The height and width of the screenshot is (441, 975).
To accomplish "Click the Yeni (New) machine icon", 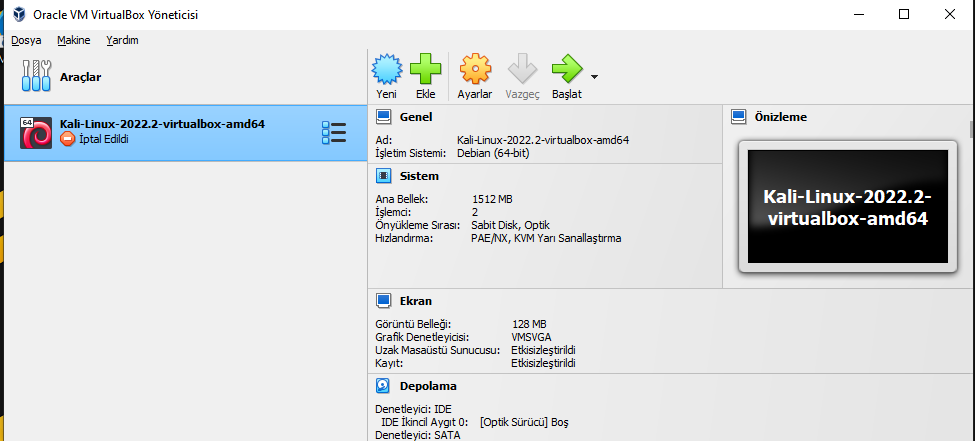I will 387,69.
